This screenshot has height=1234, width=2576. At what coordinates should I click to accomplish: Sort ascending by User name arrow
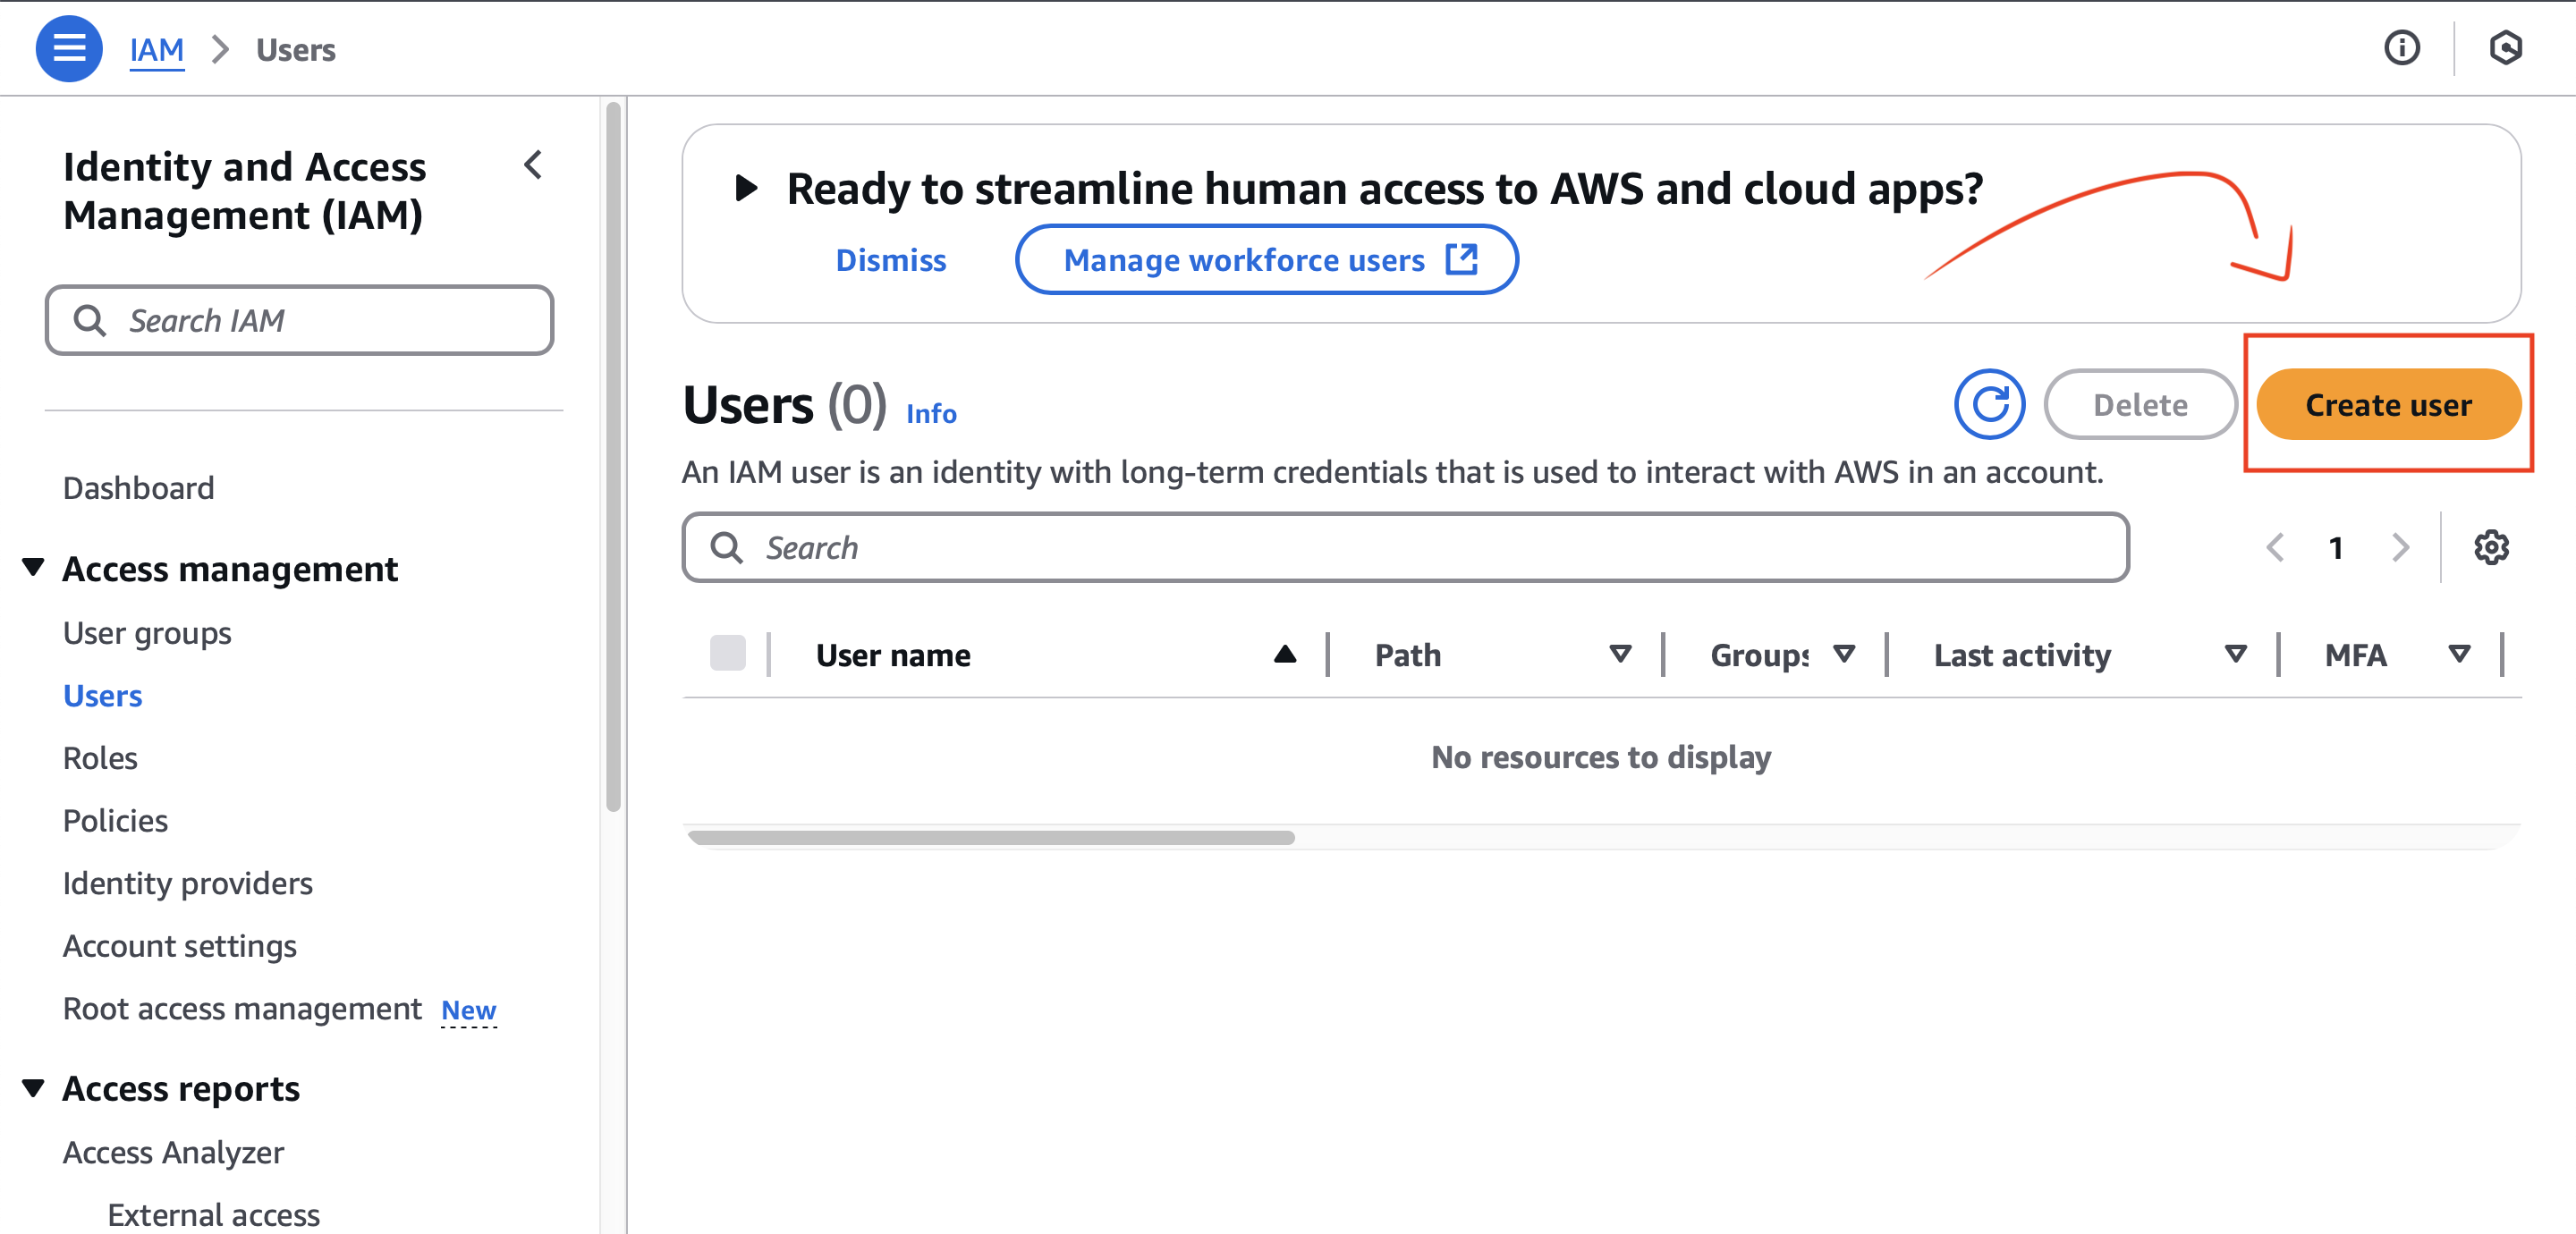[1285, 655]
